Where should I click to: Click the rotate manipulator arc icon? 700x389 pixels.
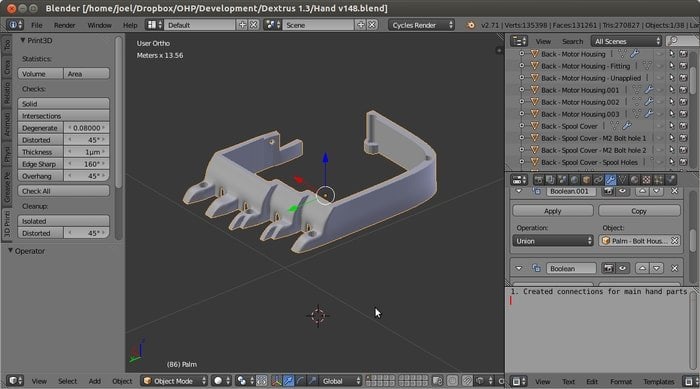pos(300,381)
